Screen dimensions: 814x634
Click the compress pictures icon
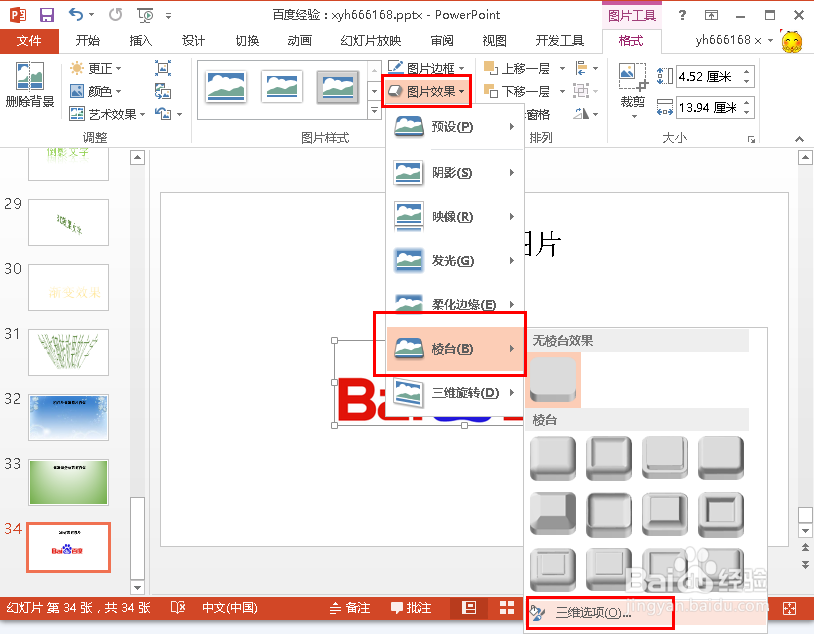click(x=163, y=68)
